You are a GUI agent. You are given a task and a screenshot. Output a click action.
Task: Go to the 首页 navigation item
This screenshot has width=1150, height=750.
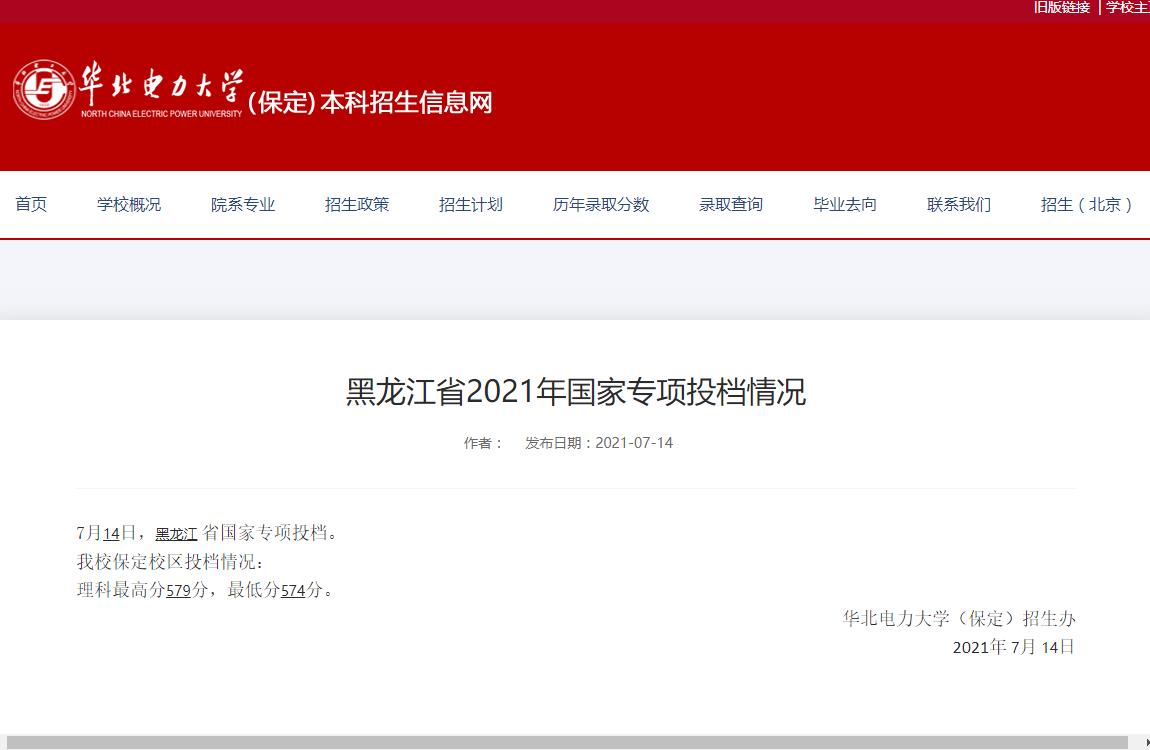(31, 204)
